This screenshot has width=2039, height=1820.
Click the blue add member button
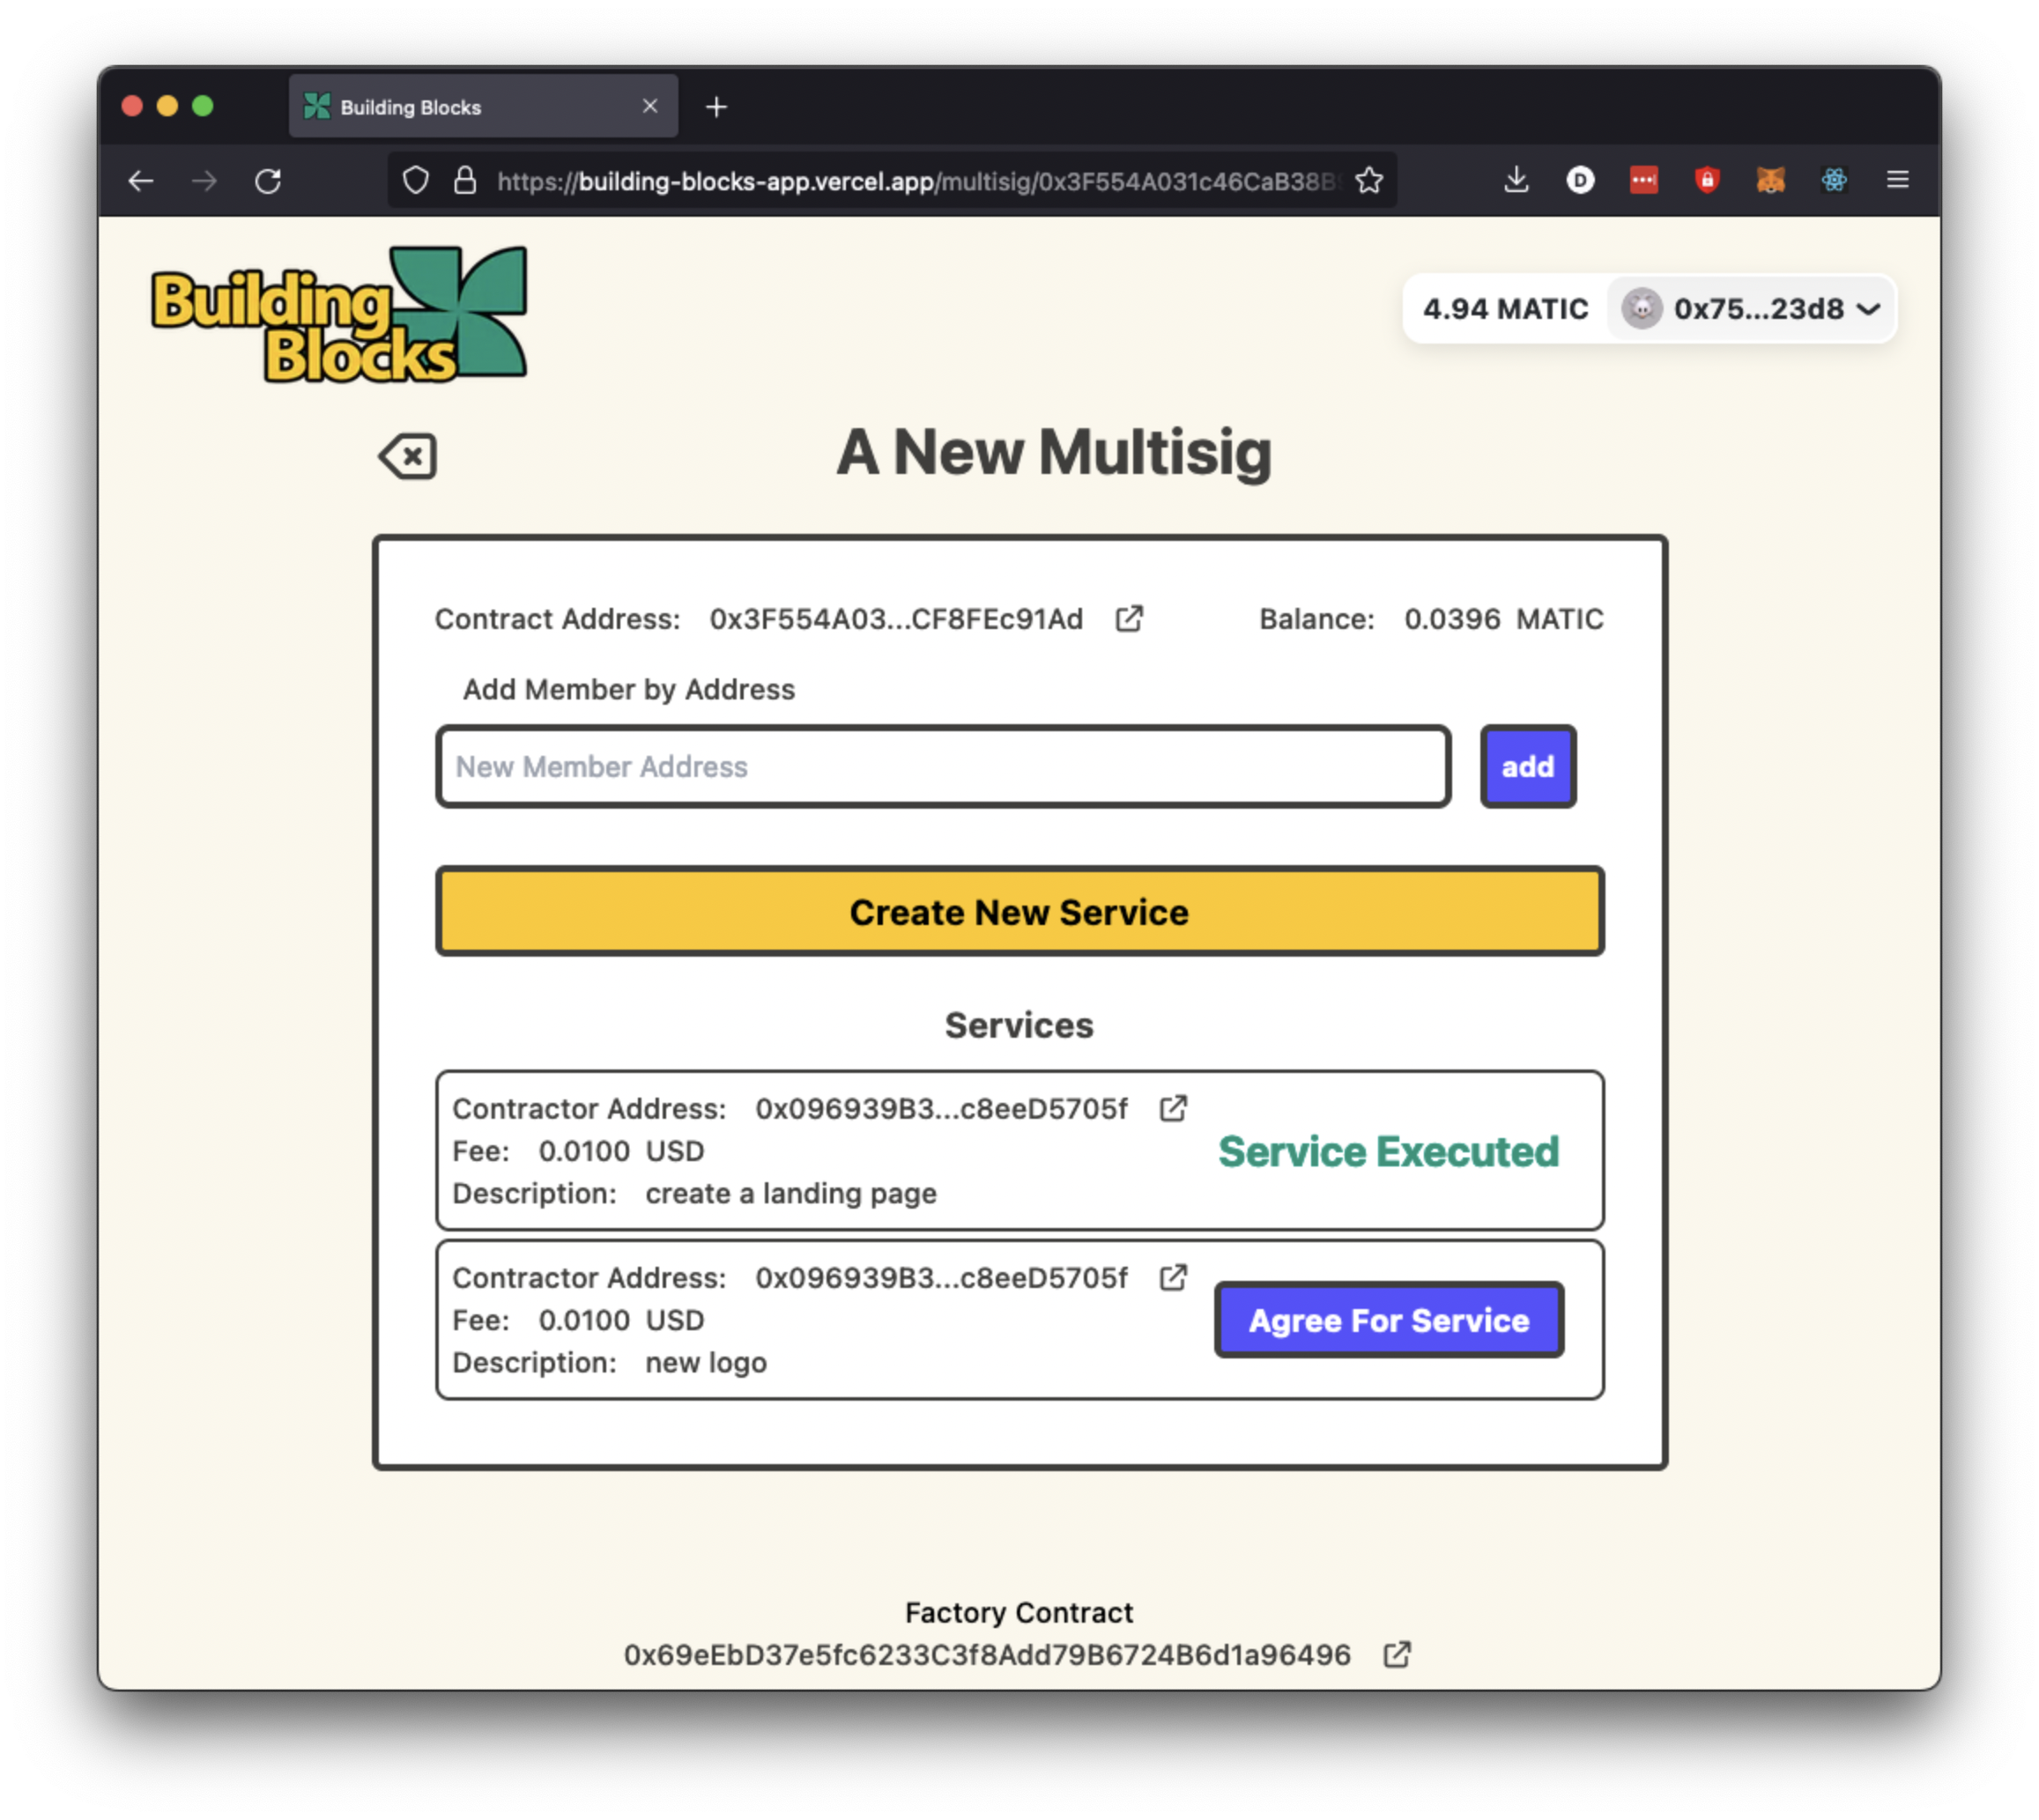[1527, 766]
